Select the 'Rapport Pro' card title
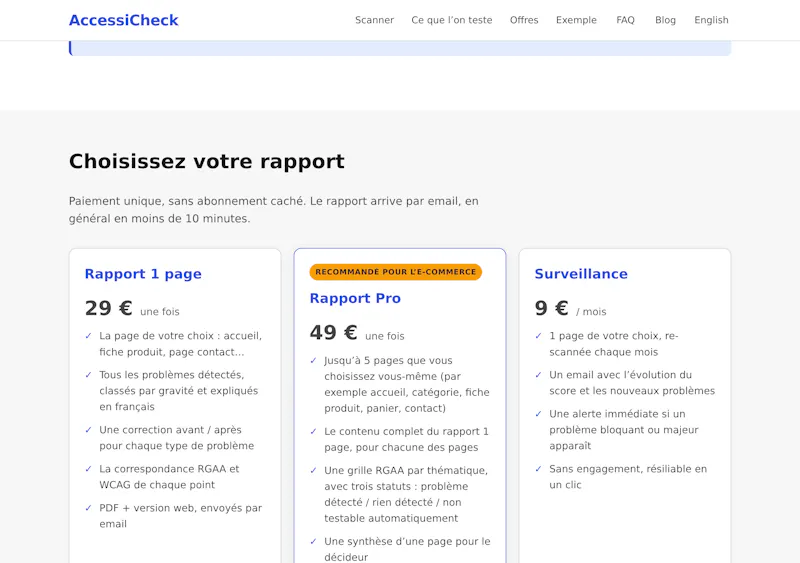This screenshot has width=800, height=563. tap(355, 298)
